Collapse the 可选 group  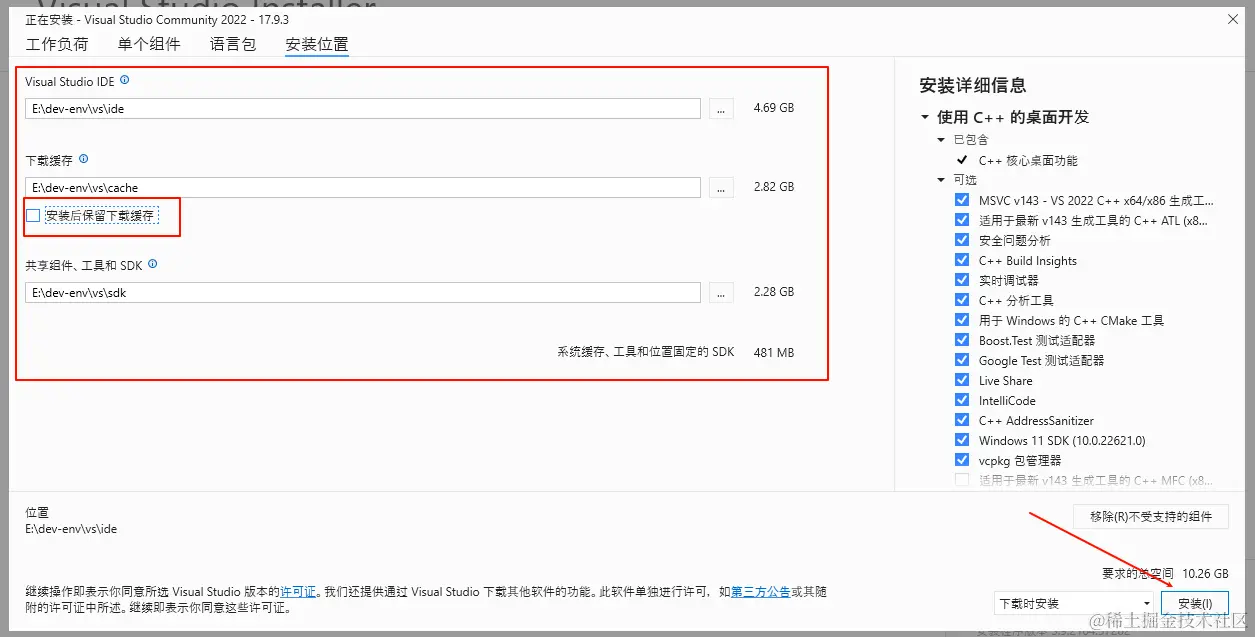(941, 180)
